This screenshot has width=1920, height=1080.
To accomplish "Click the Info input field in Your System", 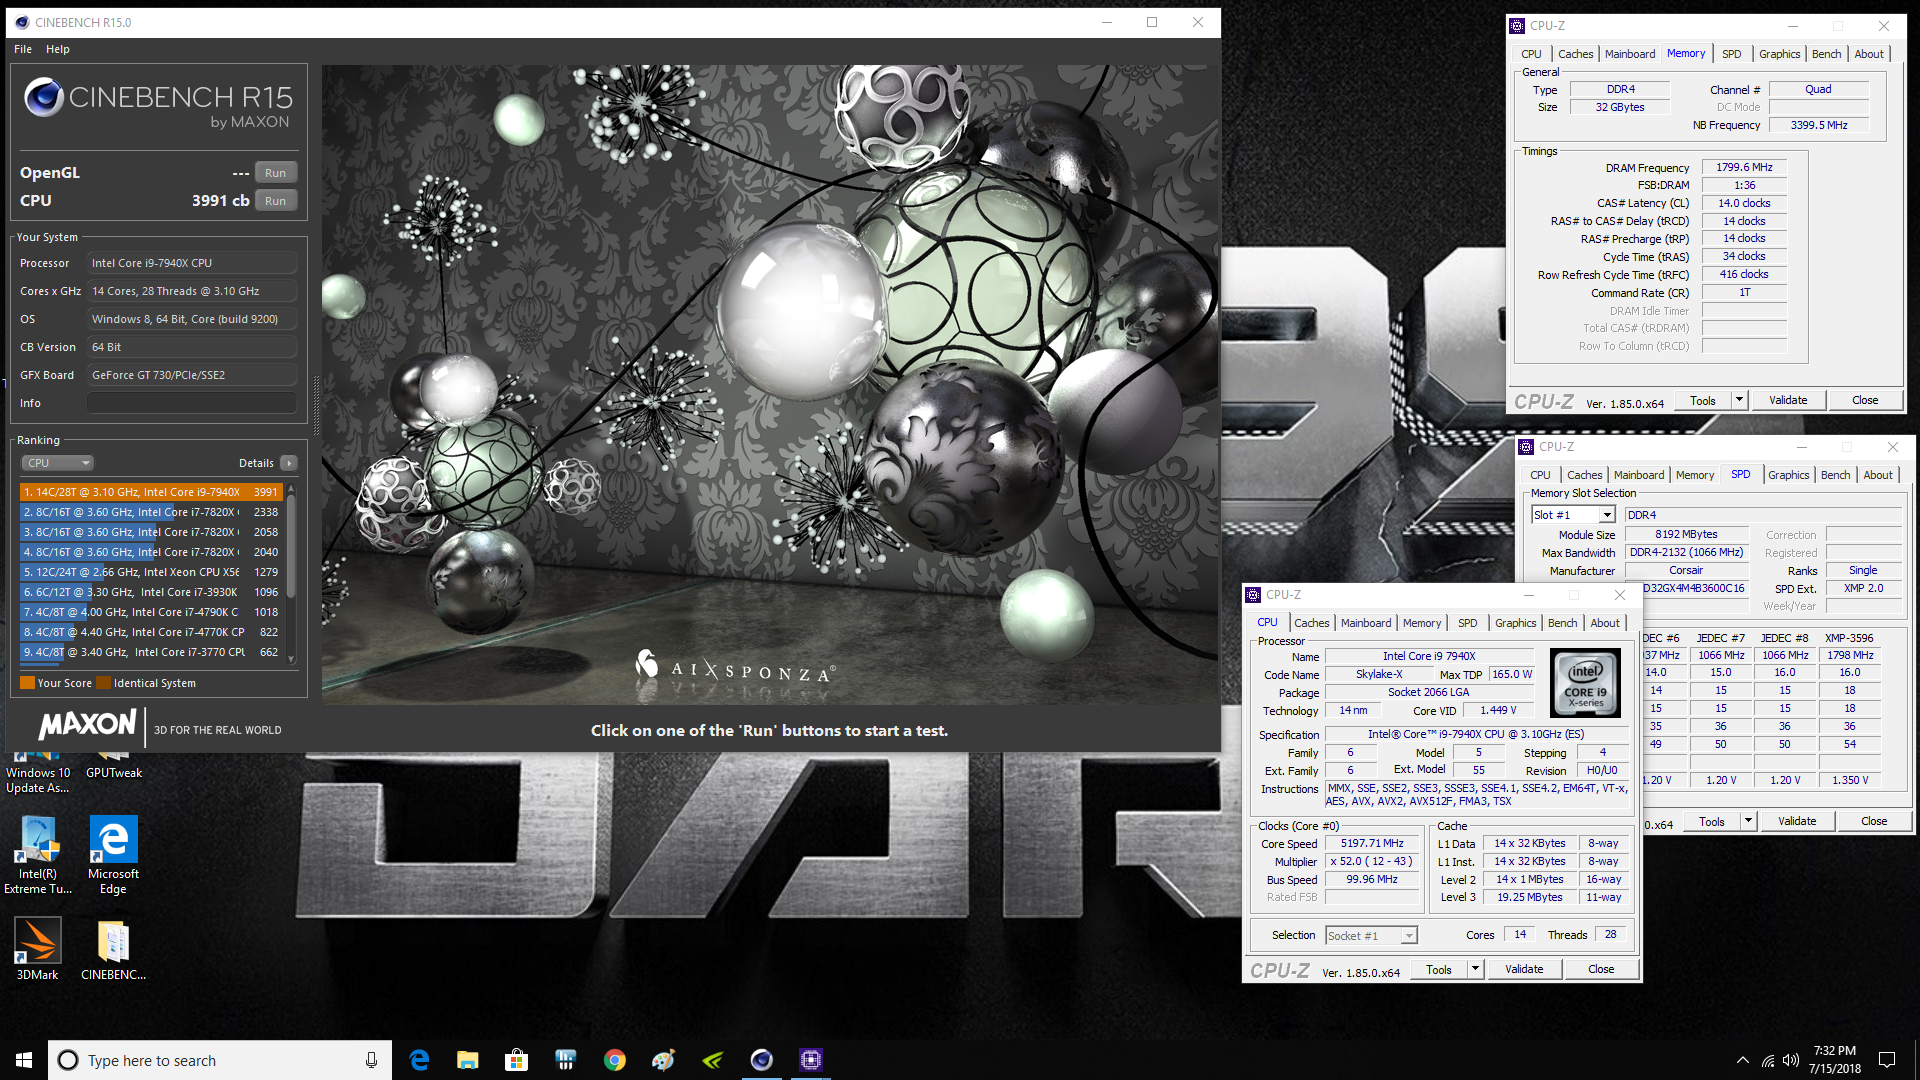I will pyautogui.click(x=192, y=403).
